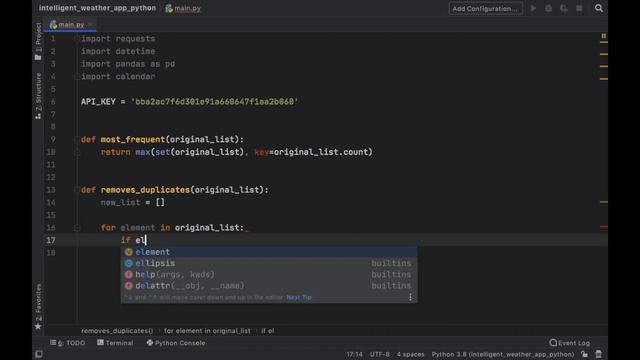Open the TODO tool window
This screenshot has width=640, height=360.
click(x=68, y=343)
